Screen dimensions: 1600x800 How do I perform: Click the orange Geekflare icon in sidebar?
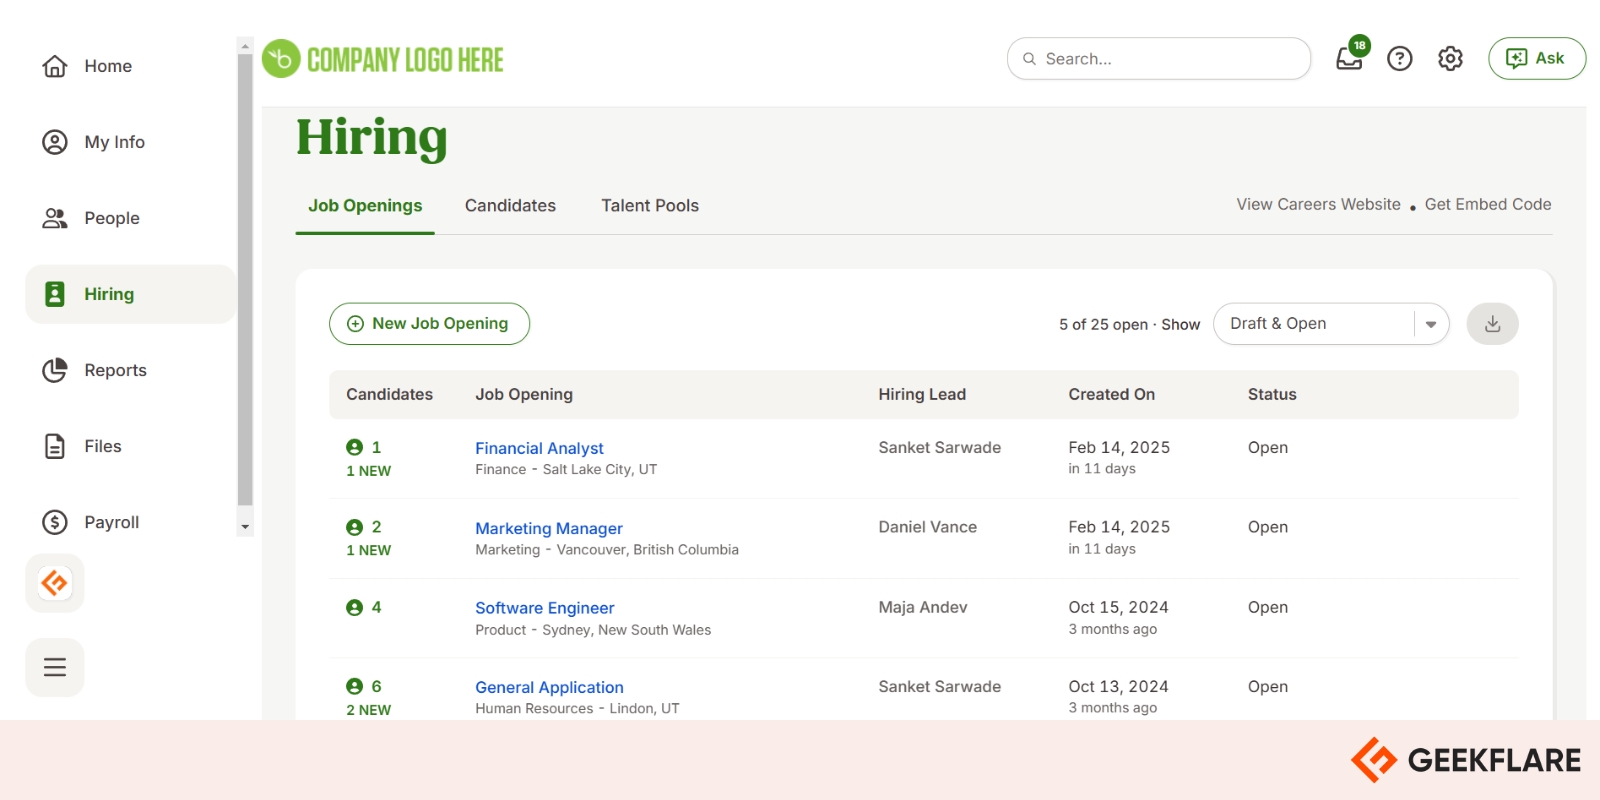(55, 583)
